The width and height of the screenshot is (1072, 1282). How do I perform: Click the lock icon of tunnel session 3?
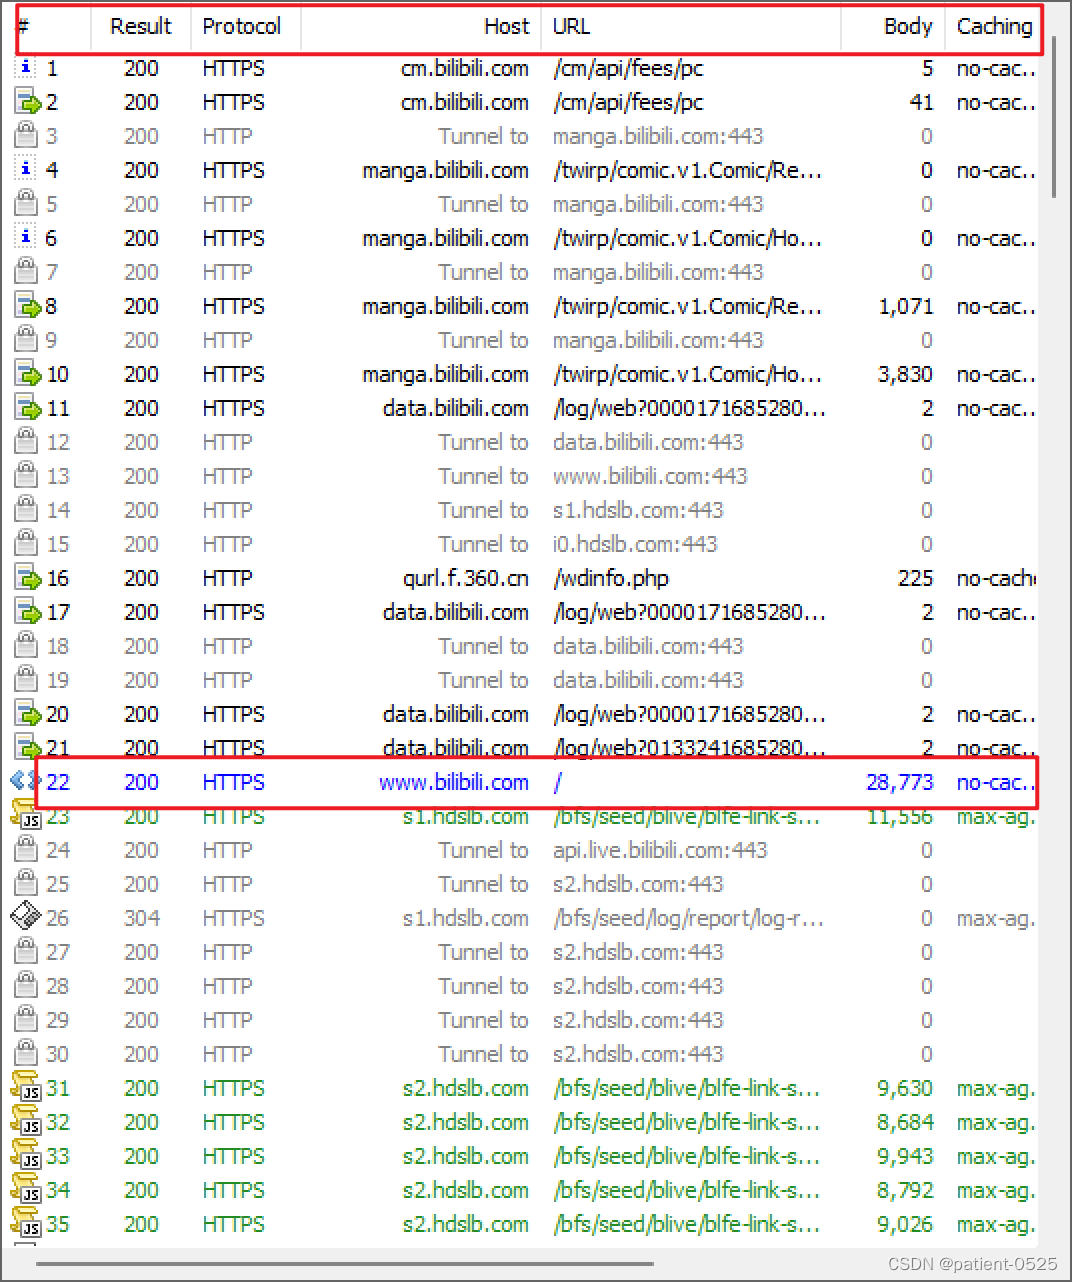tap(26, 135)
